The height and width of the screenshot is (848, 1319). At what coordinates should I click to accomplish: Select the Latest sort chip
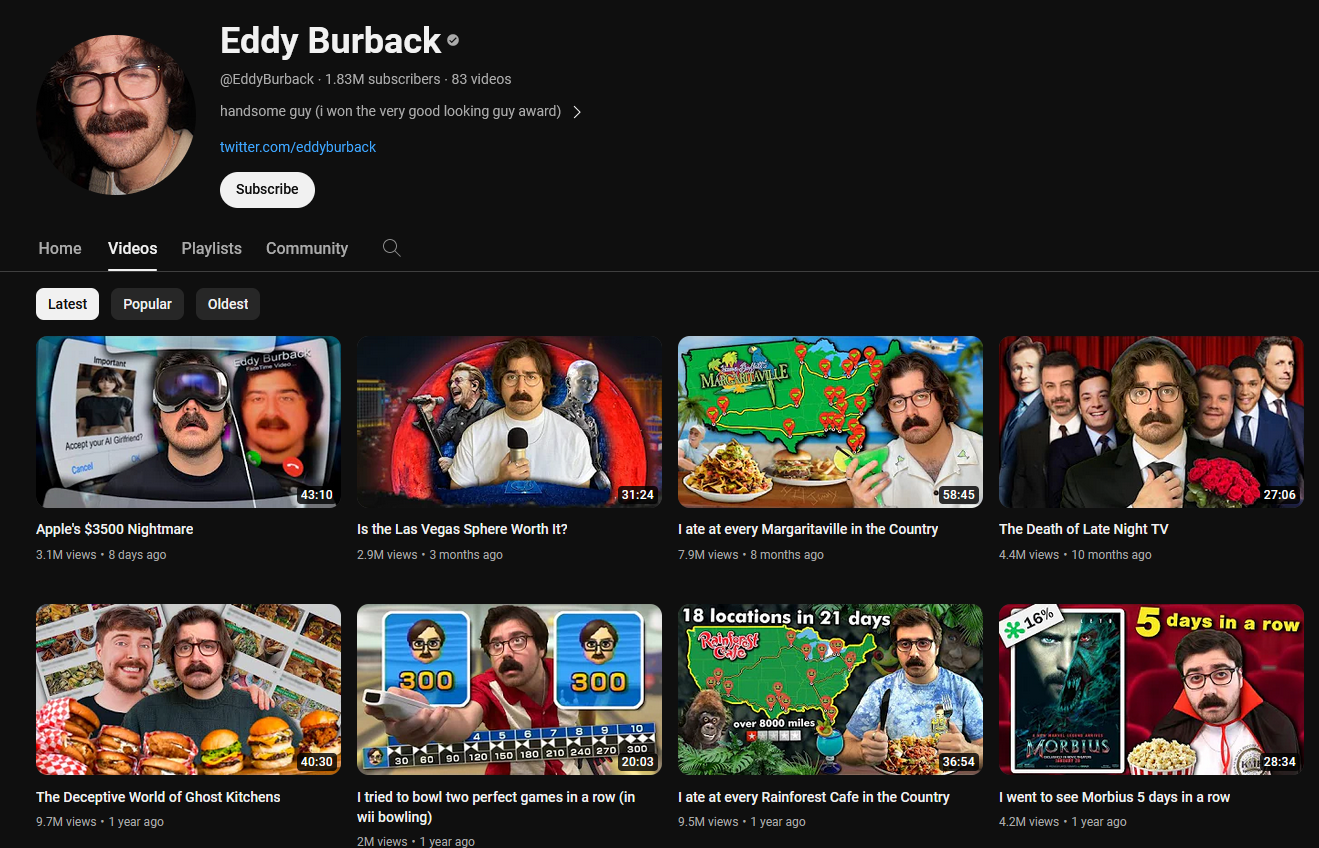[67, 304]
